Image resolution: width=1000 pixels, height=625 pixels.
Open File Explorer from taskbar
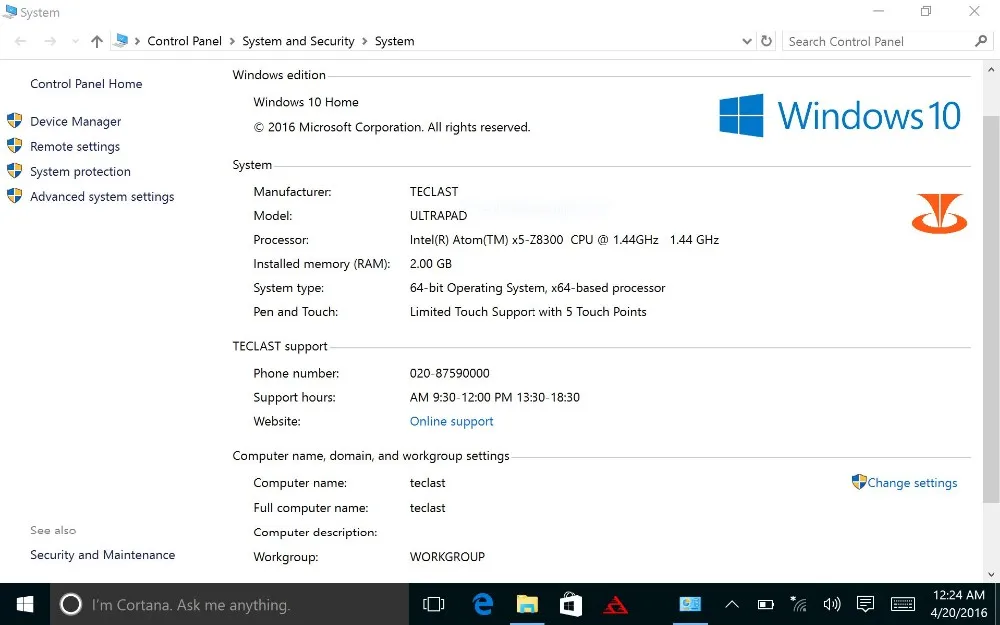pyautogui.click(x=527, y=604)
